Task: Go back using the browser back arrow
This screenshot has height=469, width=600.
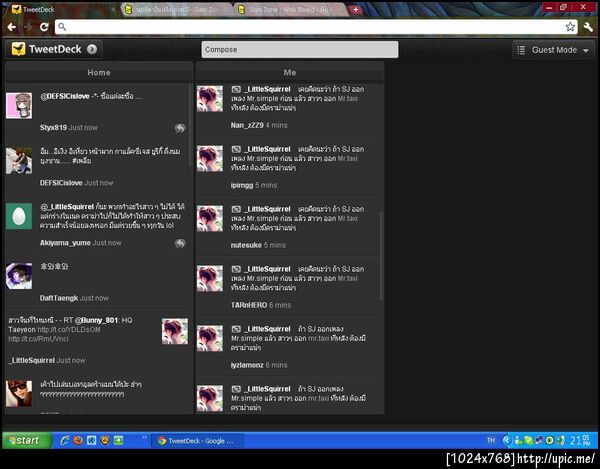Action: pyautogui.click(x=11, y=27)
